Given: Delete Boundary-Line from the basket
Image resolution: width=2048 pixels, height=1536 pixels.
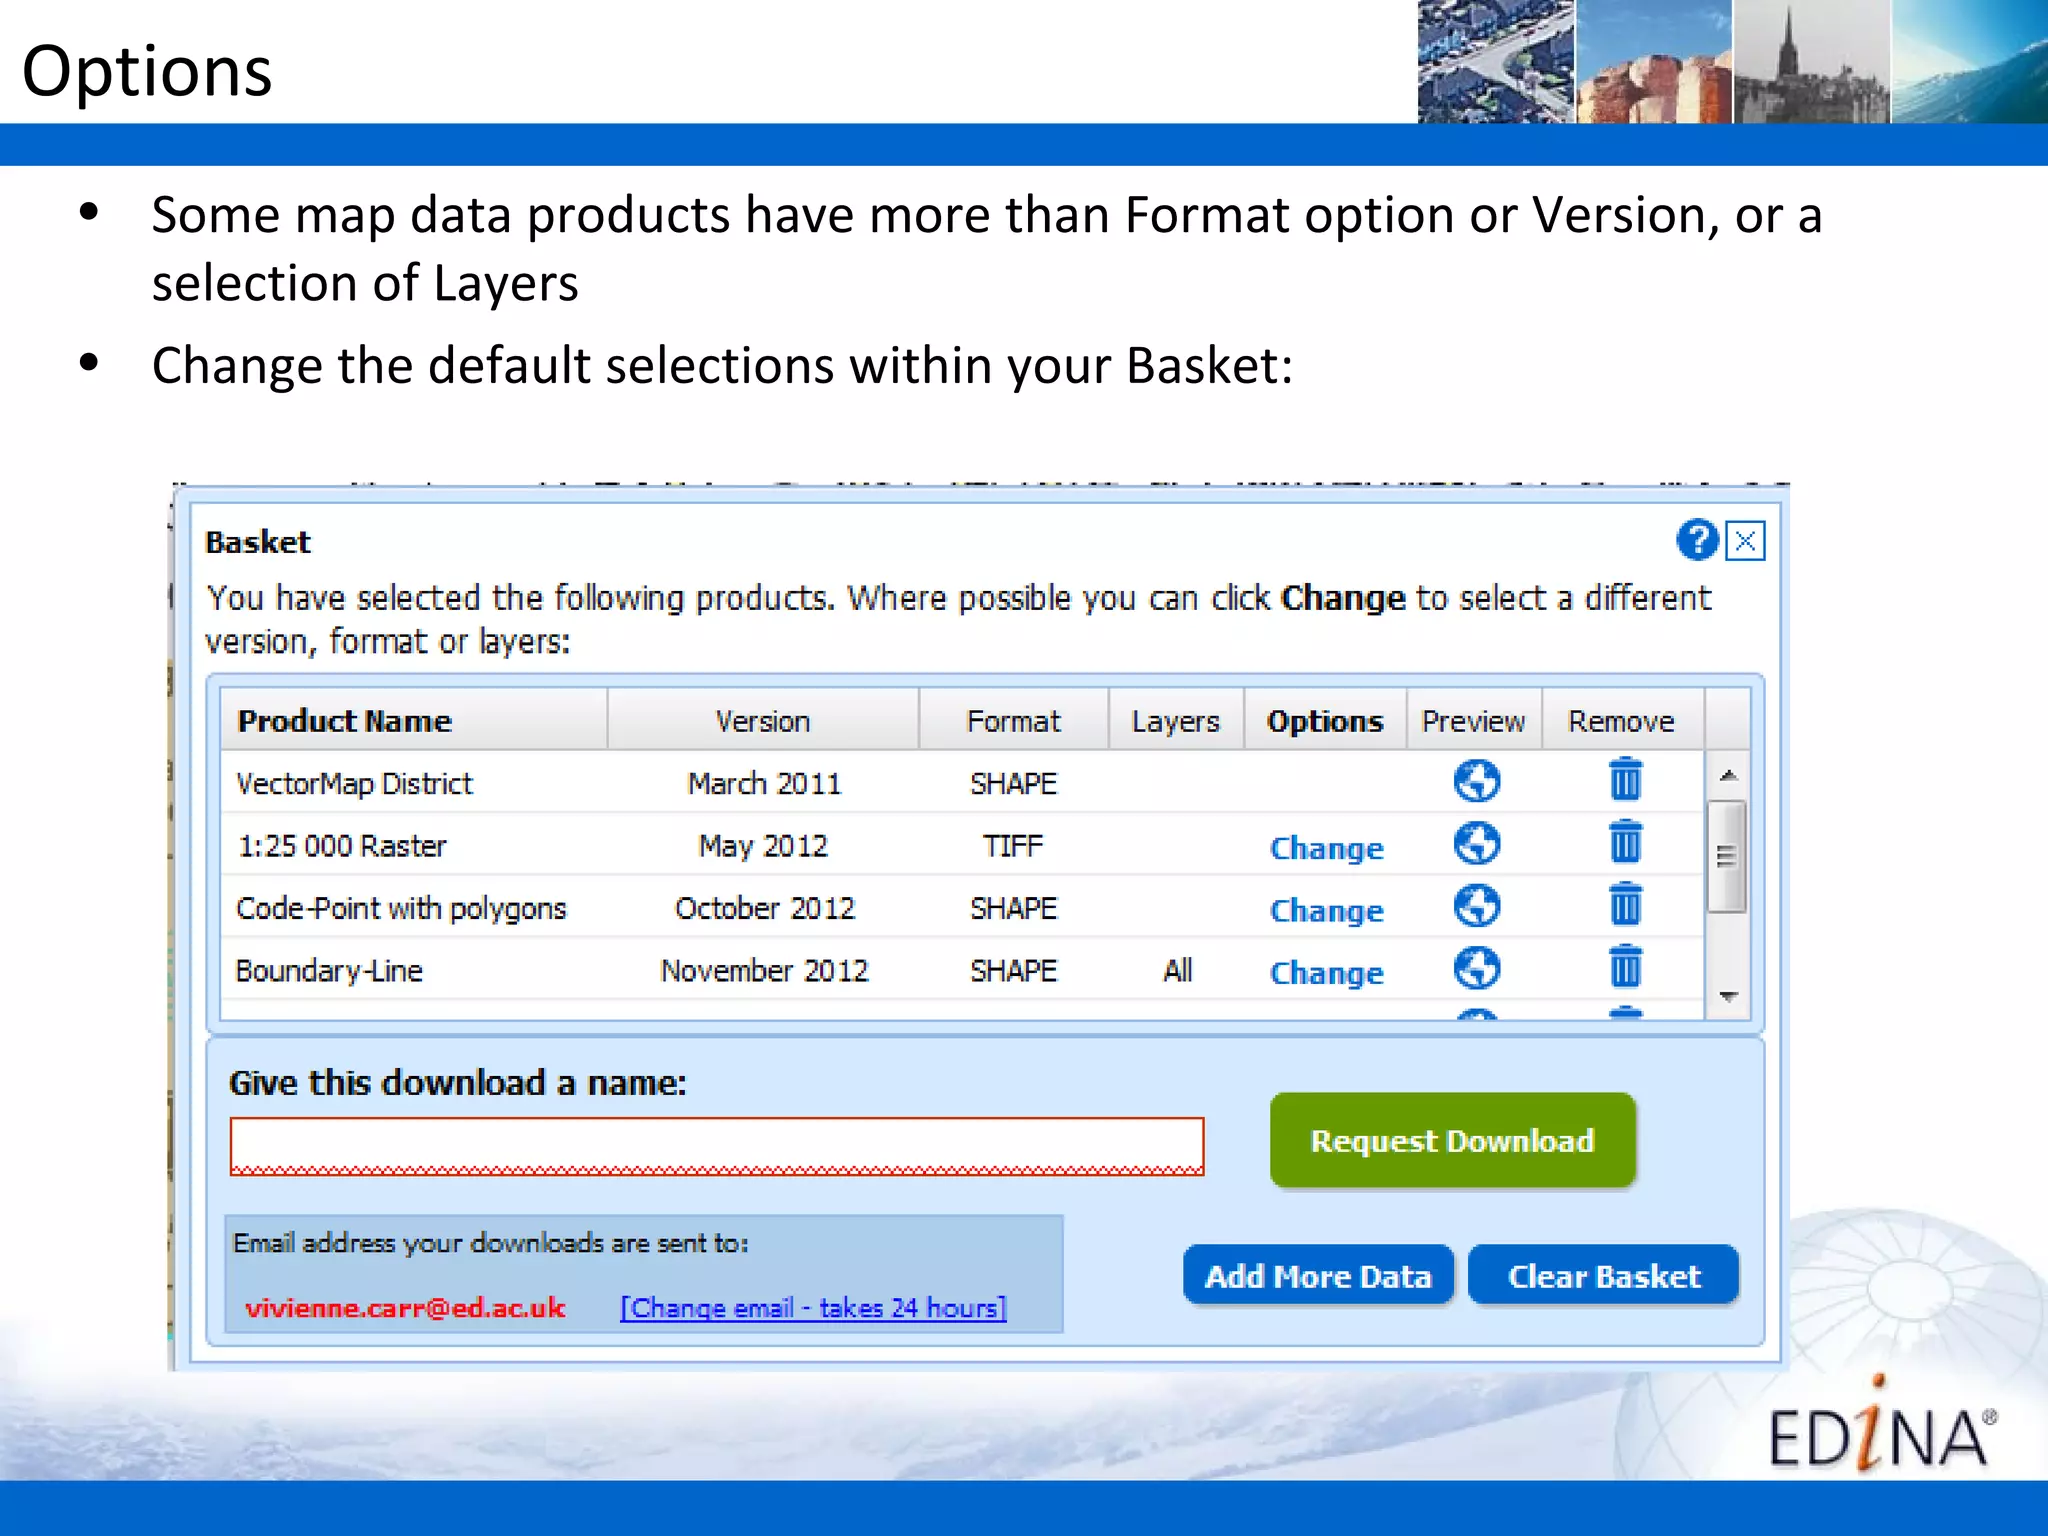Looking at the screenshot, I should (x=1626, y=967).
